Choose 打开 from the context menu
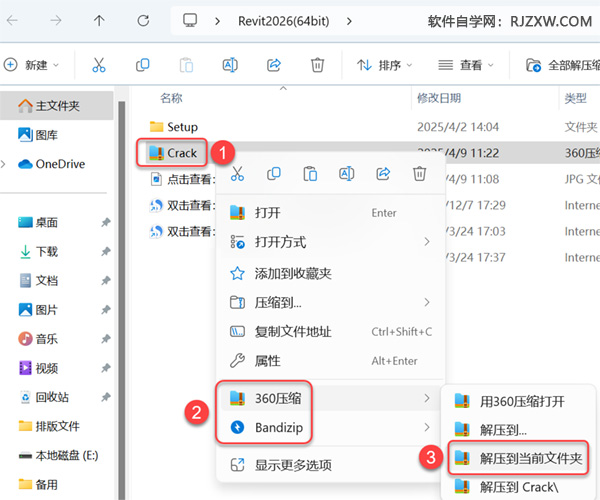This screenshot has height=500, width=600. tap(330, 213)
